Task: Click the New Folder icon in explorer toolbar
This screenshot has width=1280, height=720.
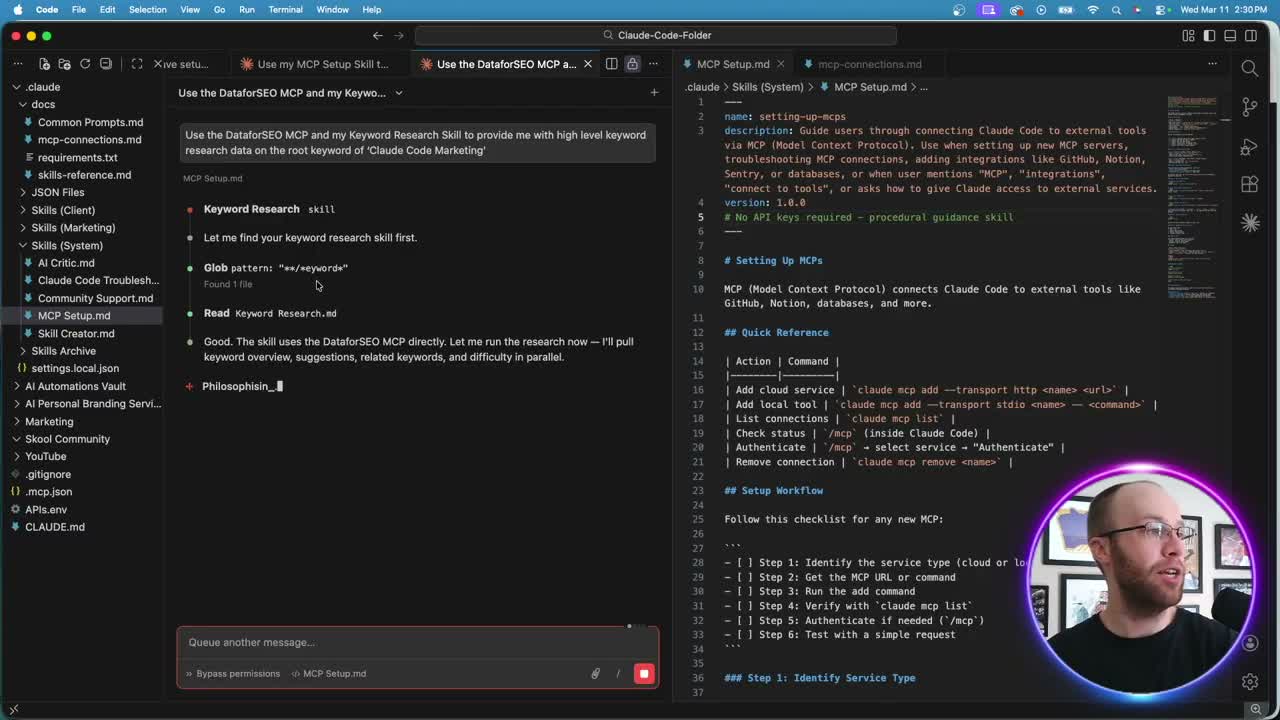Action: 64,64
